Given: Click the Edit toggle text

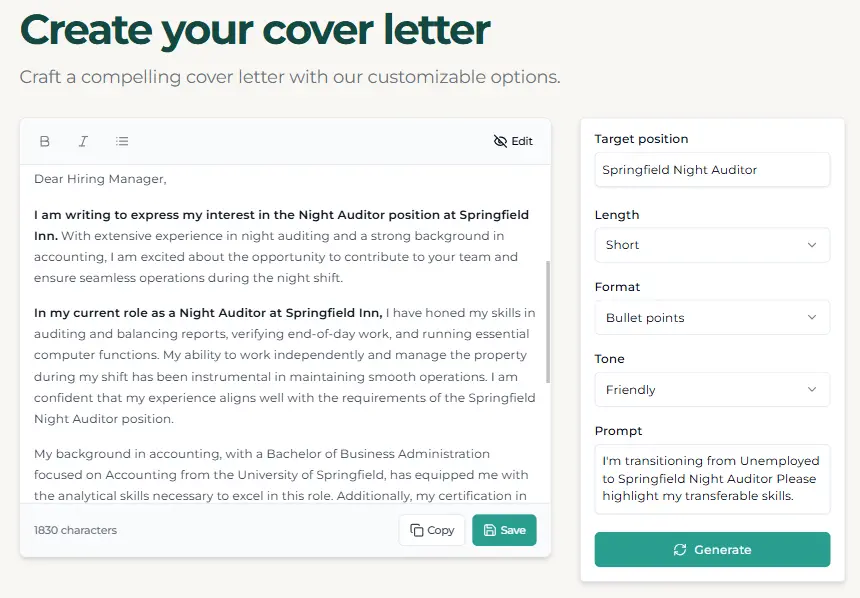Looking at the screenshot, I should click(522, 142).
